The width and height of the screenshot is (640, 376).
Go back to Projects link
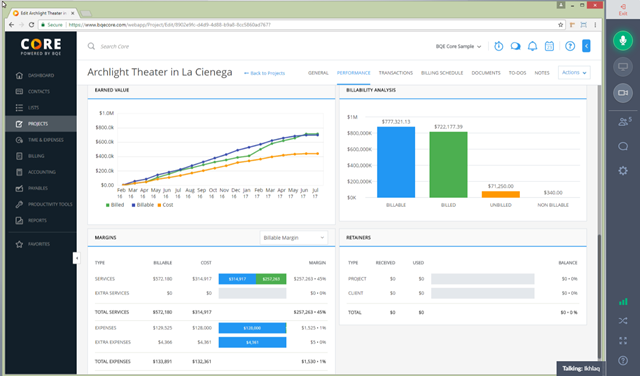264,73
